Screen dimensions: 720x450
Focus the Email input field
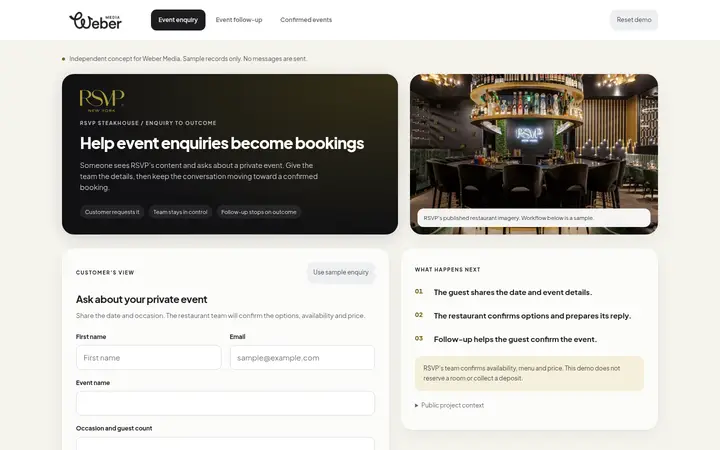pyautogui.click(x=302, y=357)
